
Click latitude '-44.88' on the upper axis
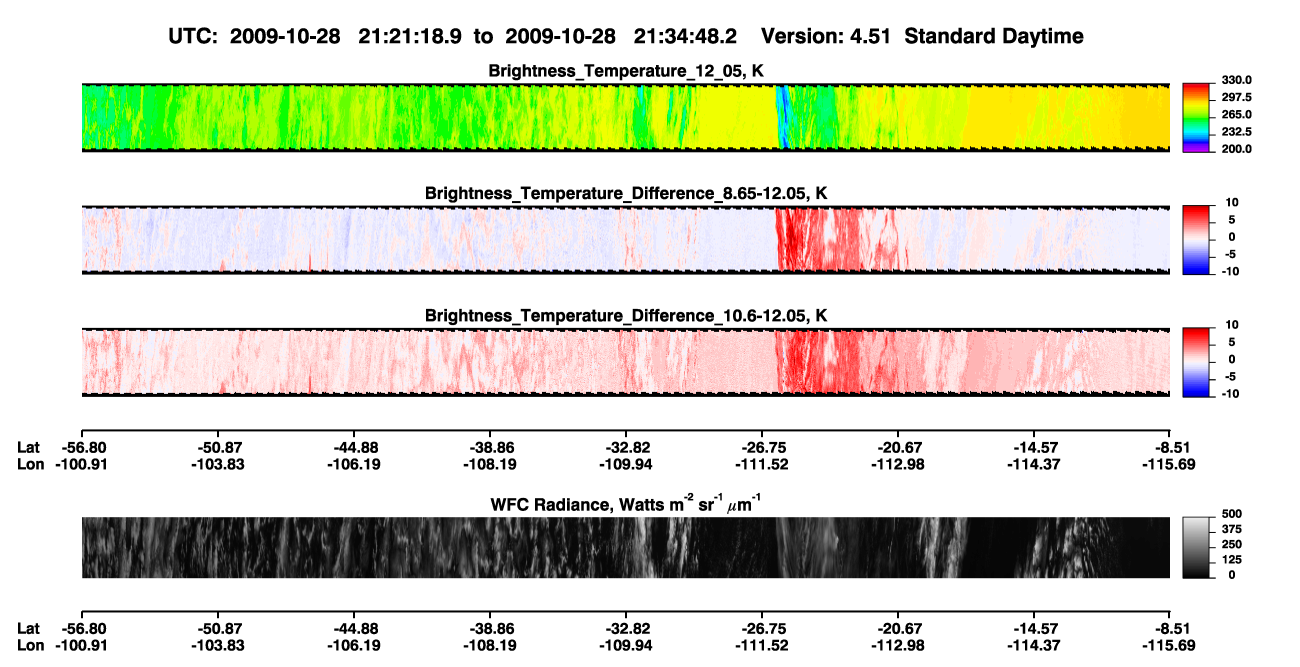pos(353,448)
